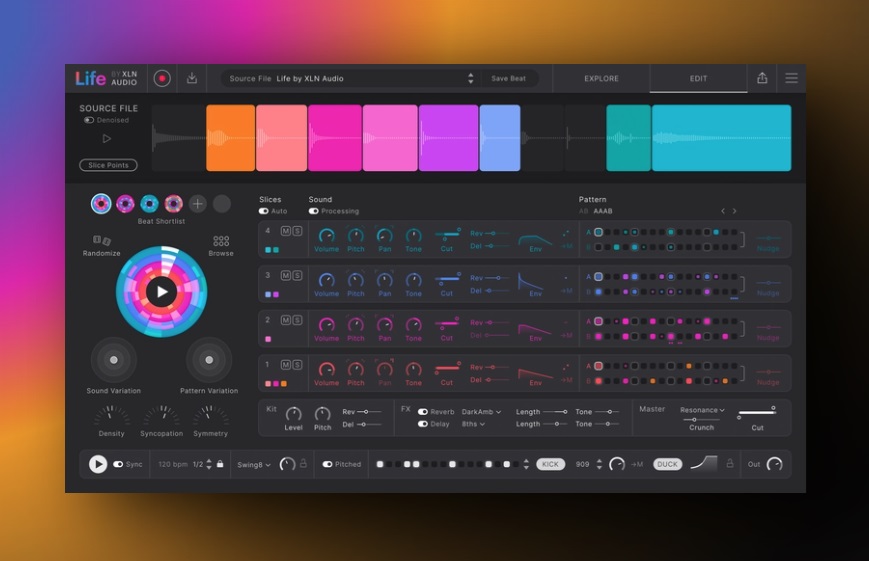Add a beat to the shortlist

point(197,204)
